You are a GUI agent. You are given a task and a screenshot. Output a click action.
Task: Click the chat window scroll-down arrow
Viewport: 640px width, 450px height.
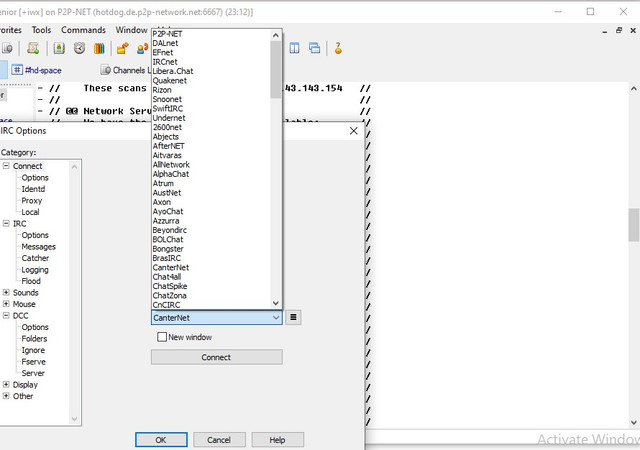click(x=633, y=423)
